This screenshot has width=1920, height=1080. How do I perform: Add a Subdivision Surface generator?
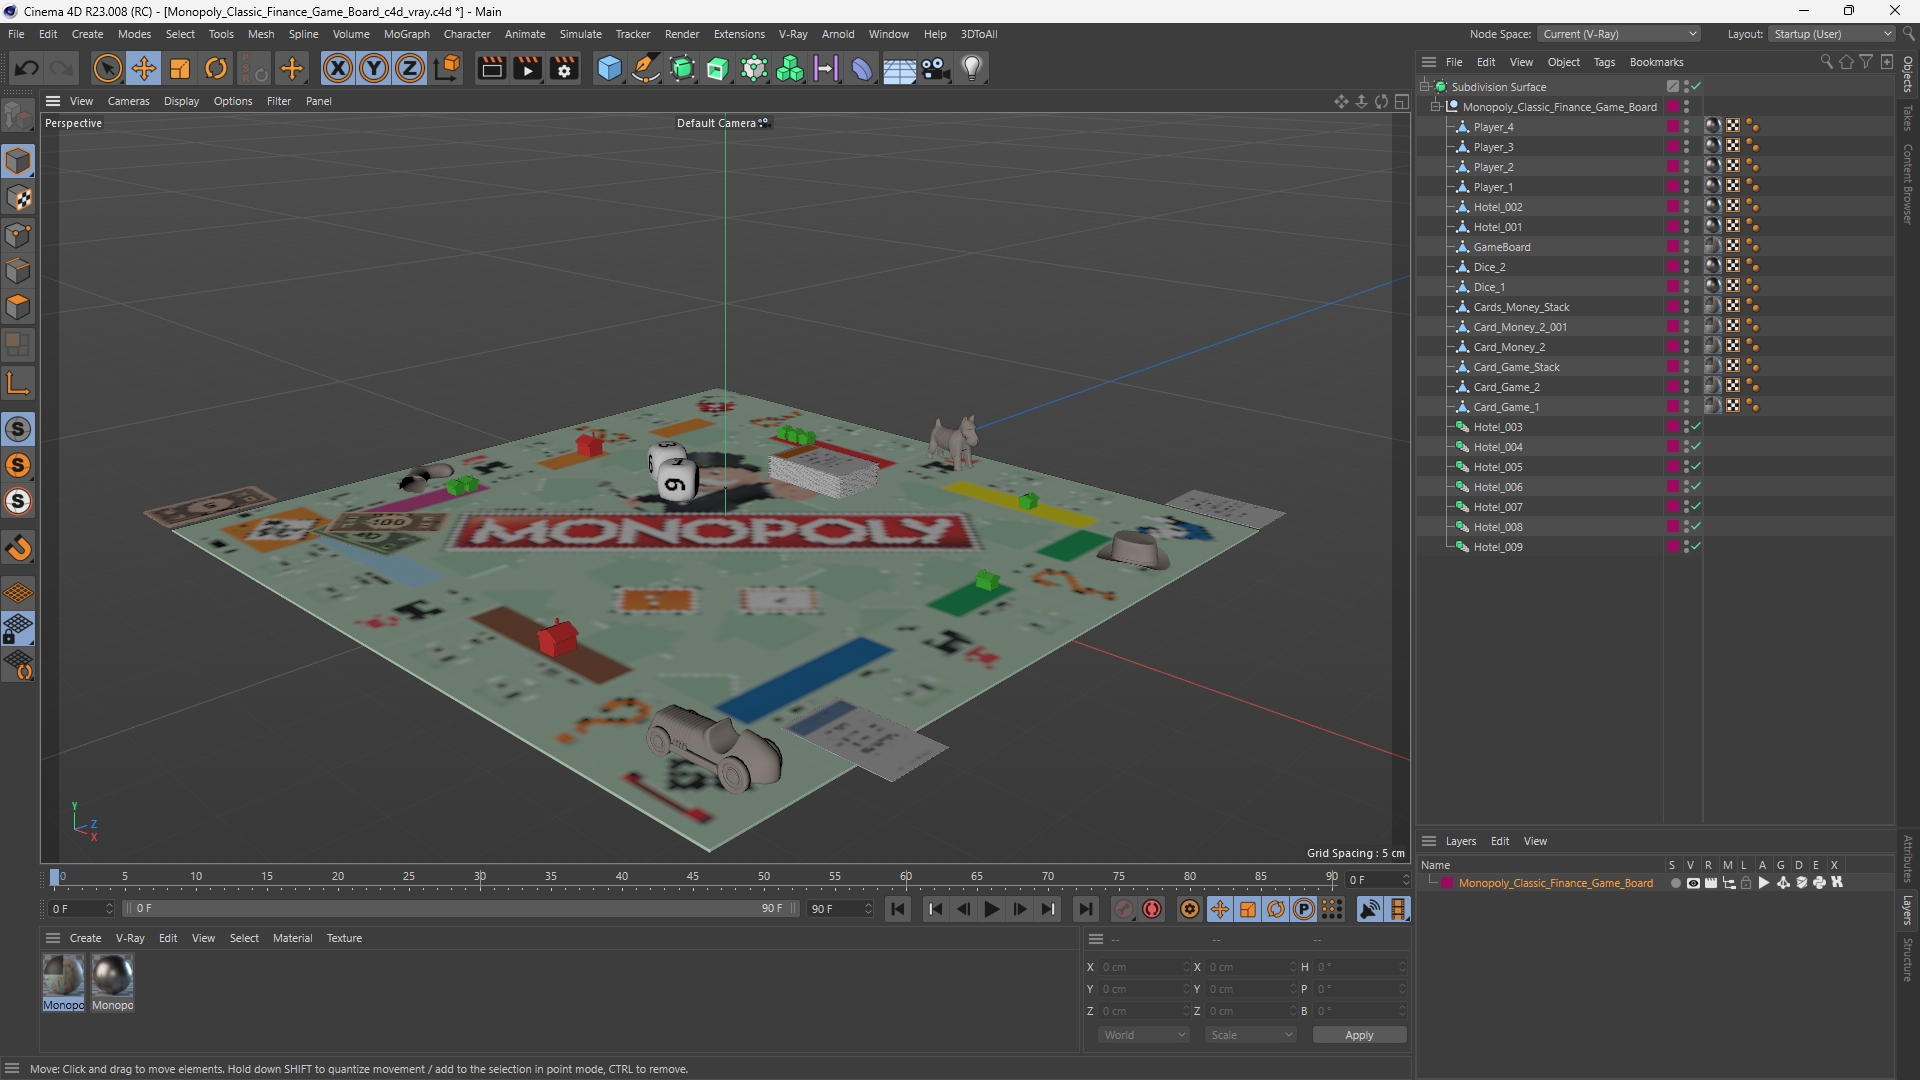point(682,68)
